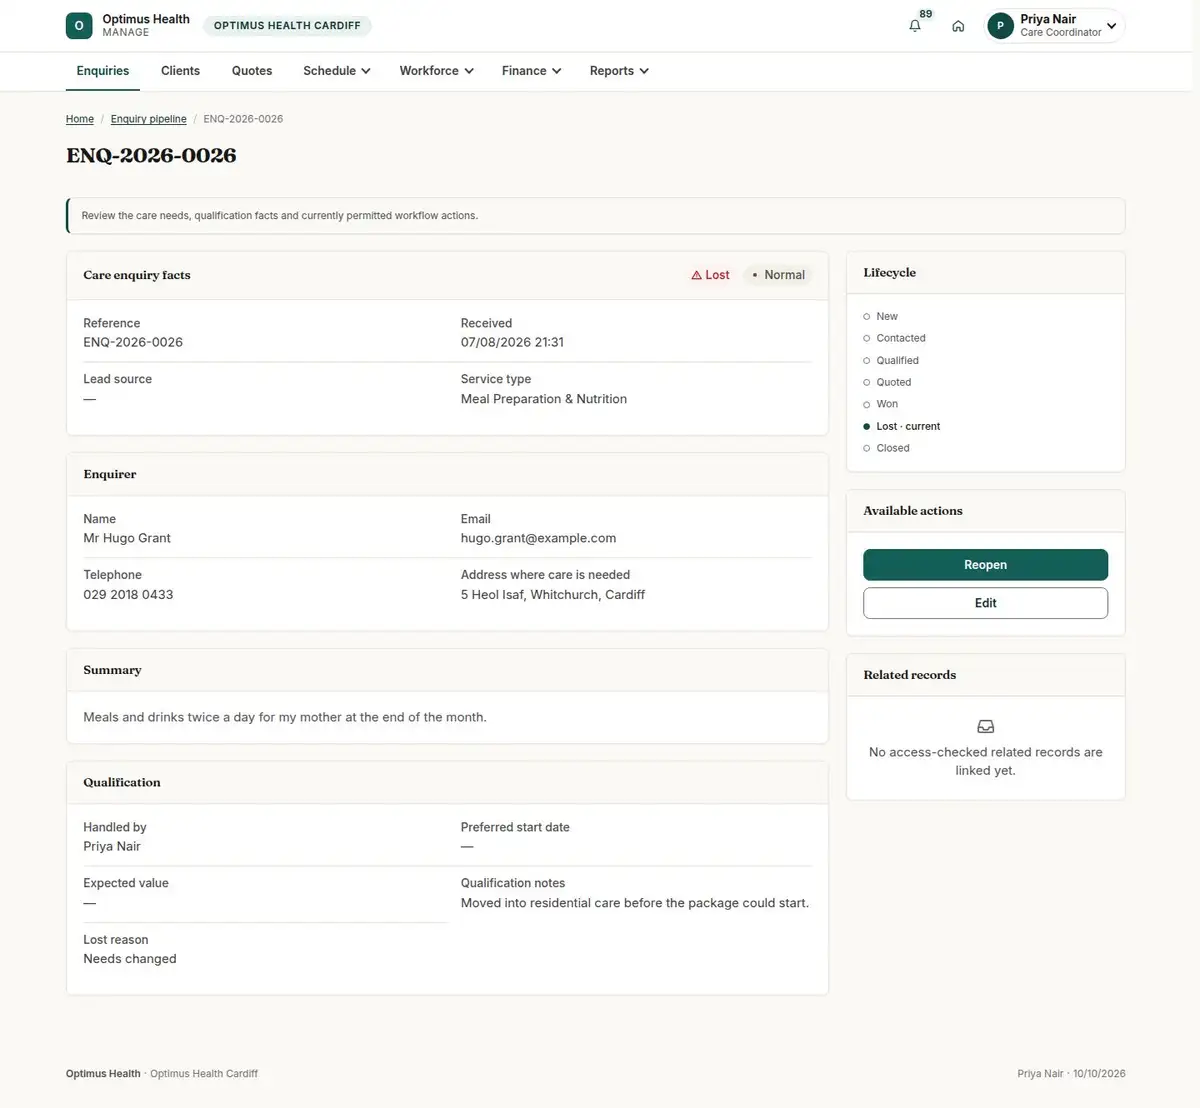This screenshot has width=1200, height=1108.
Task: Select the Contacted lifecycle stage
Action: click(894, 338)
